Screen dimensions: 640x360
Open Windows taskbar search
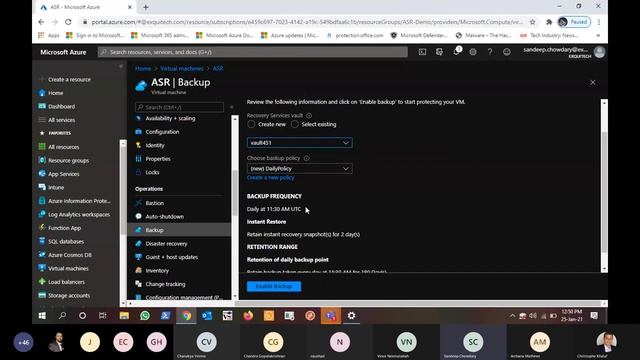coord(62,316)
